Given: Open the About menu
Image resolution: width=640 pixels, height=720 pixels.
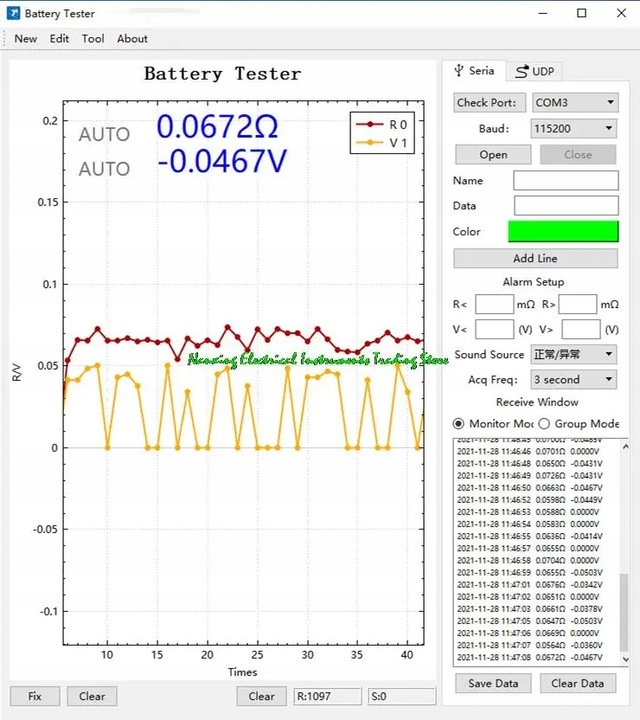Looking at the screenshot, I should (x=132, y=39).
